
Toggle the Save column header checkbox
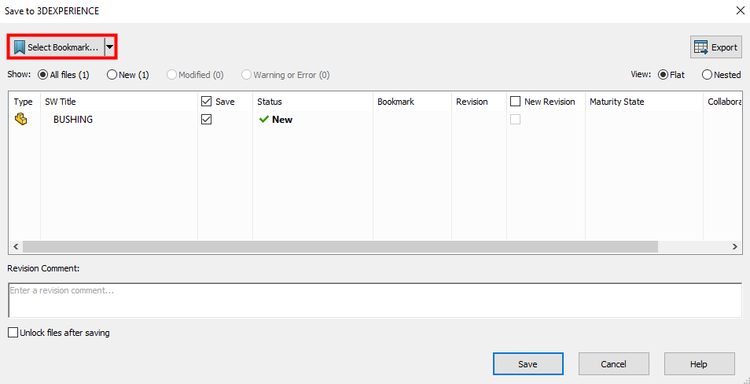(206, 101)
